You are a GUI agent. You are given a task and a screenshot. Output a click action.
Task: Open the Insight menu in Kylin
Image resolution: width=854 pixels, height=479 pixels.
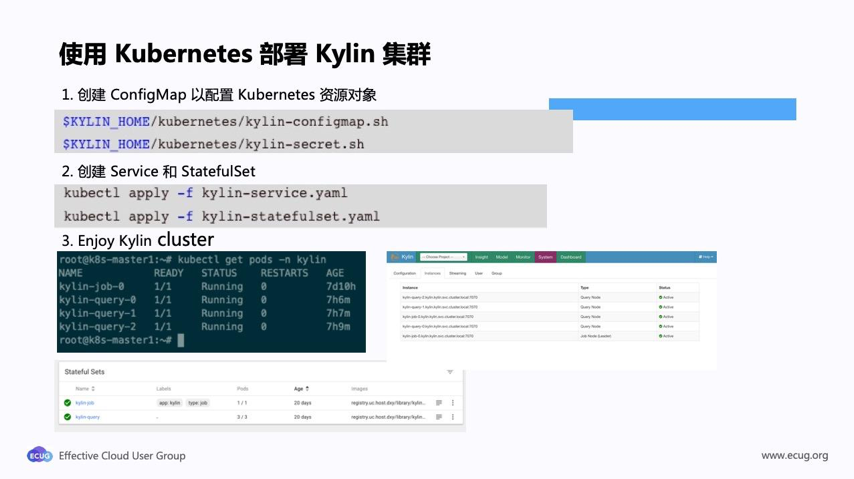[x=481, y=257]
